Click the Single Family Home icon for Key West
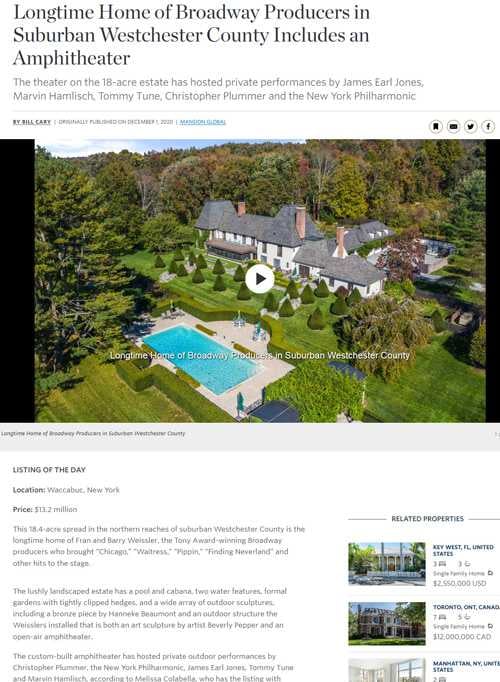Image resolution: width=500 pixels, height=682 pixels. pos(490,573)
